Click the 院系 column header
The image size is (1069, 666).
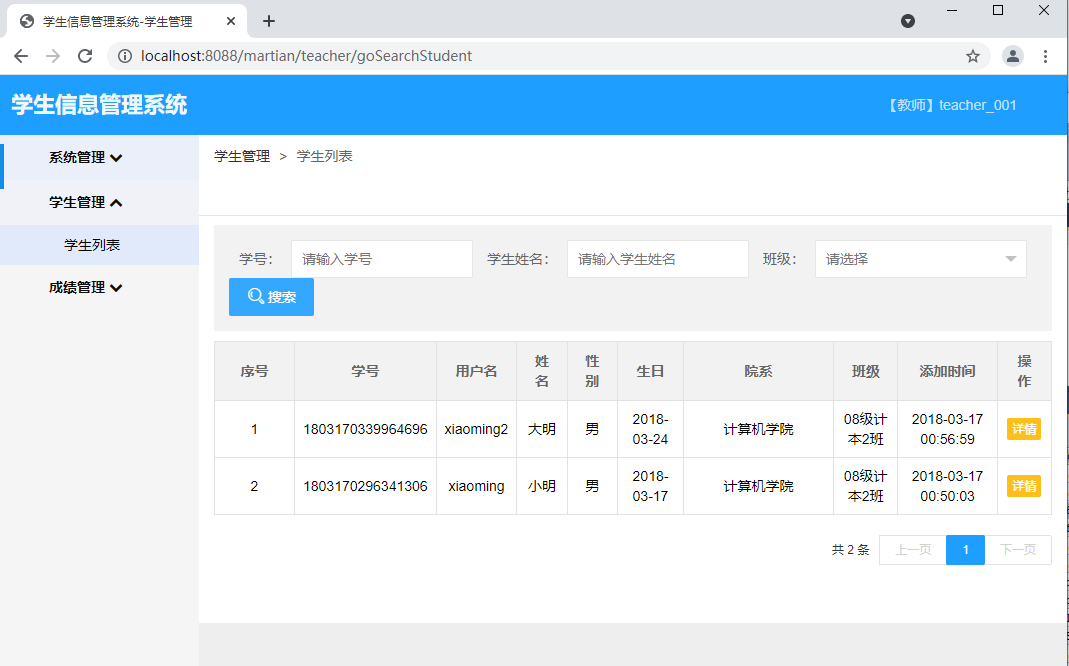coord(758,372)
